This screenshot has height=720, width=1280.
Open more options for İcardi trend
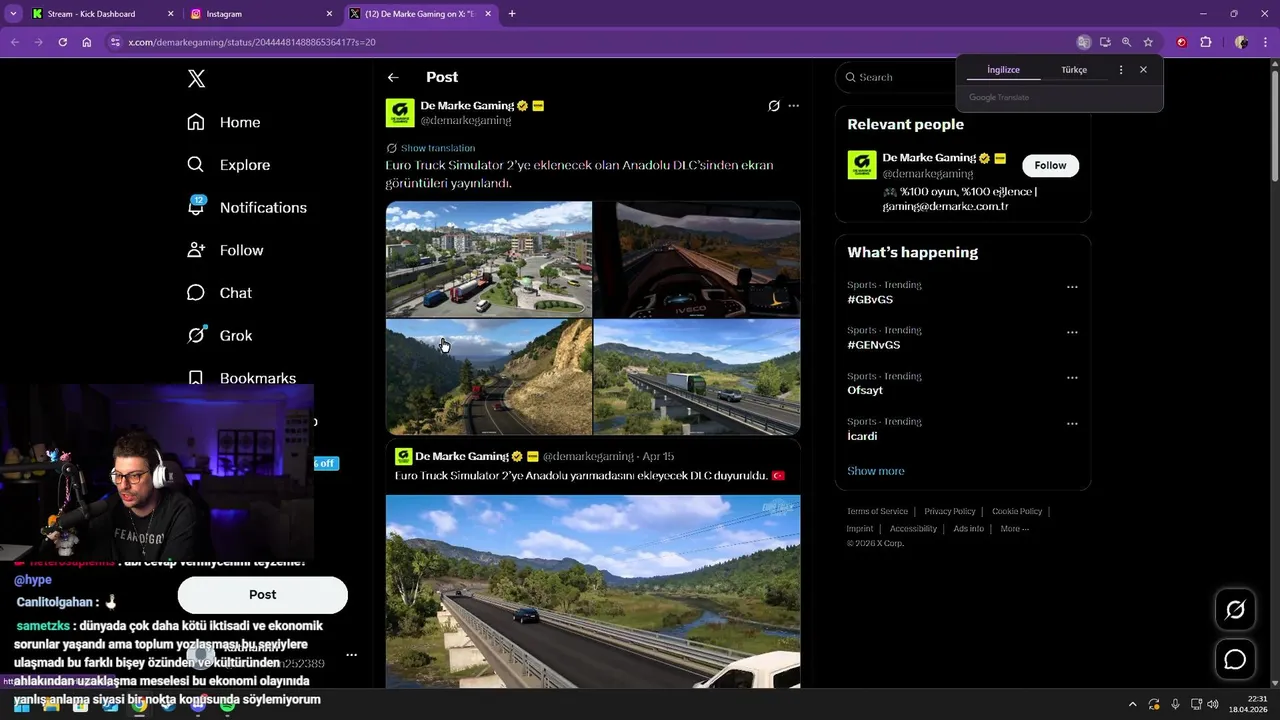[x=1072, y=423]
